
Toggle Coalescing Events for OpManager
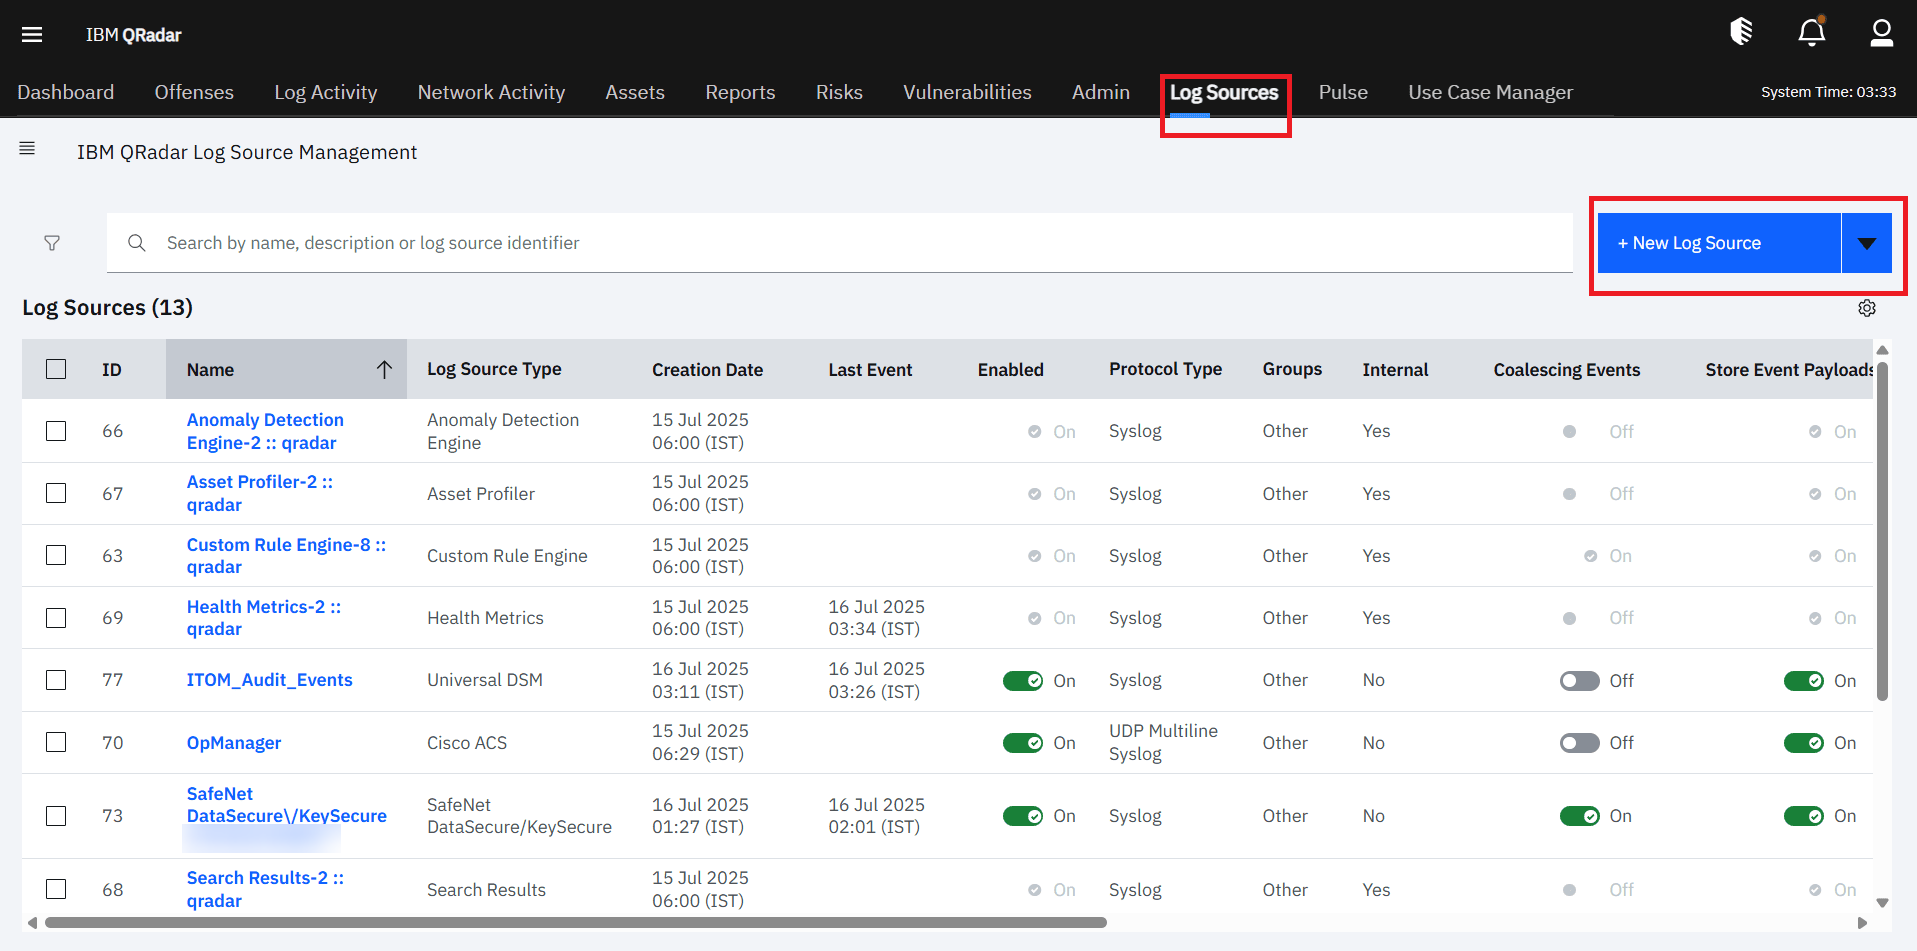(x=1579, y=743)
